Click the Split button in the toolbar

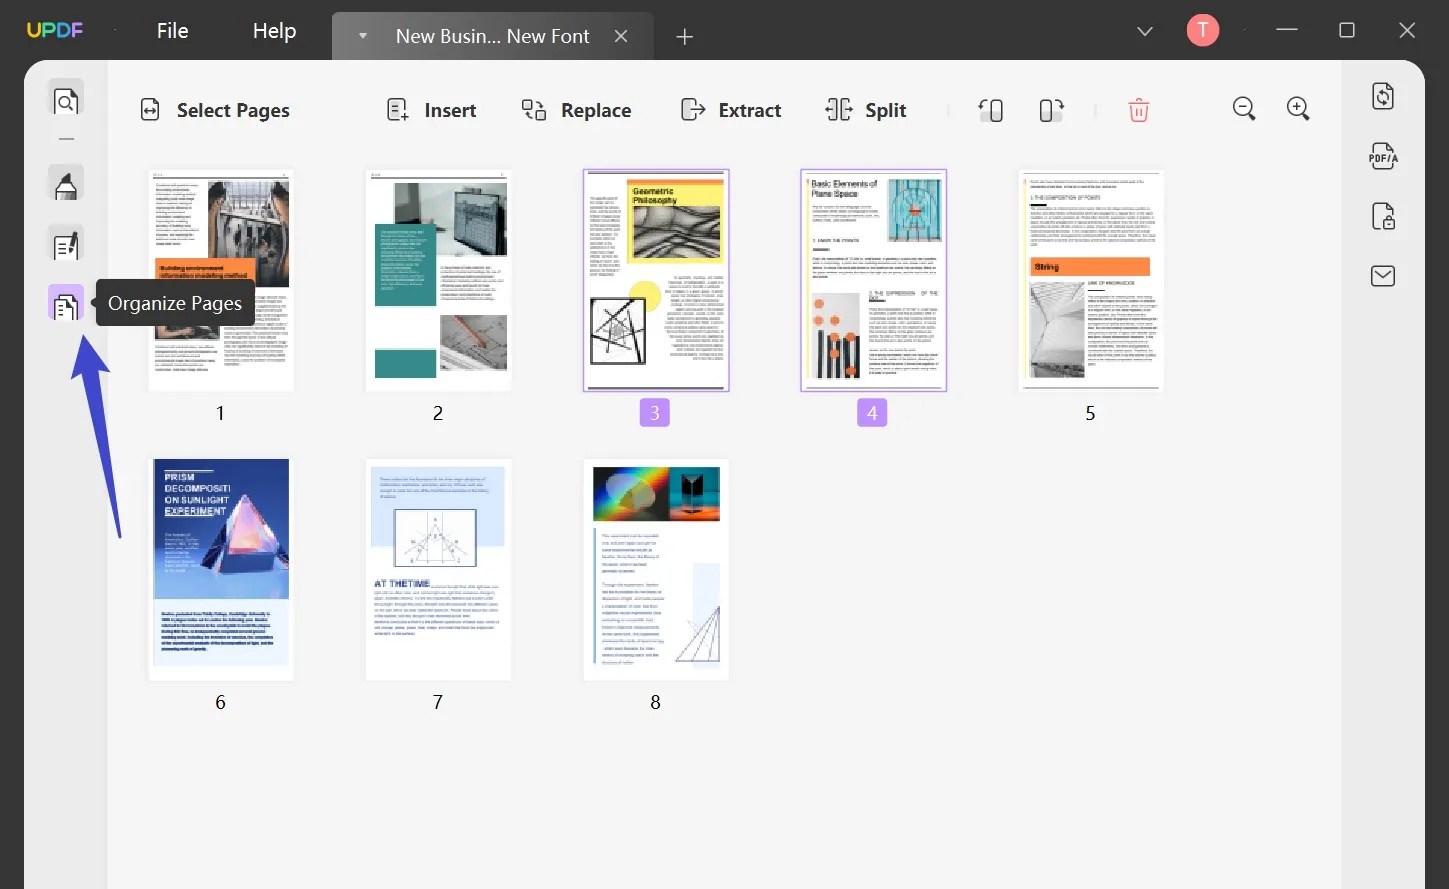866,110
